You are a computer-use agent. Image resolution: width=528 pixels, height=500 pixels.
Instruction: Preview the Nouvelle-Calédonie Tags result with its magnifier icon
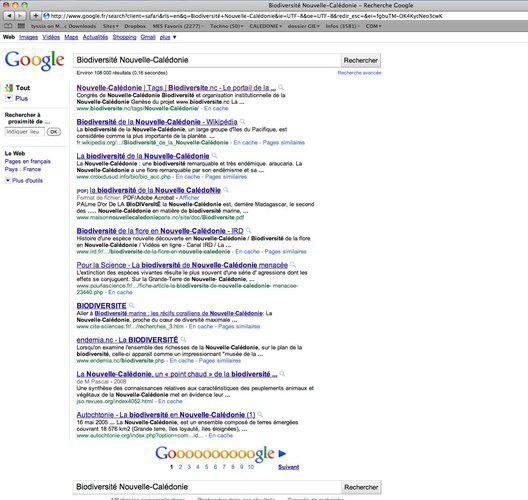click(281, 88)
